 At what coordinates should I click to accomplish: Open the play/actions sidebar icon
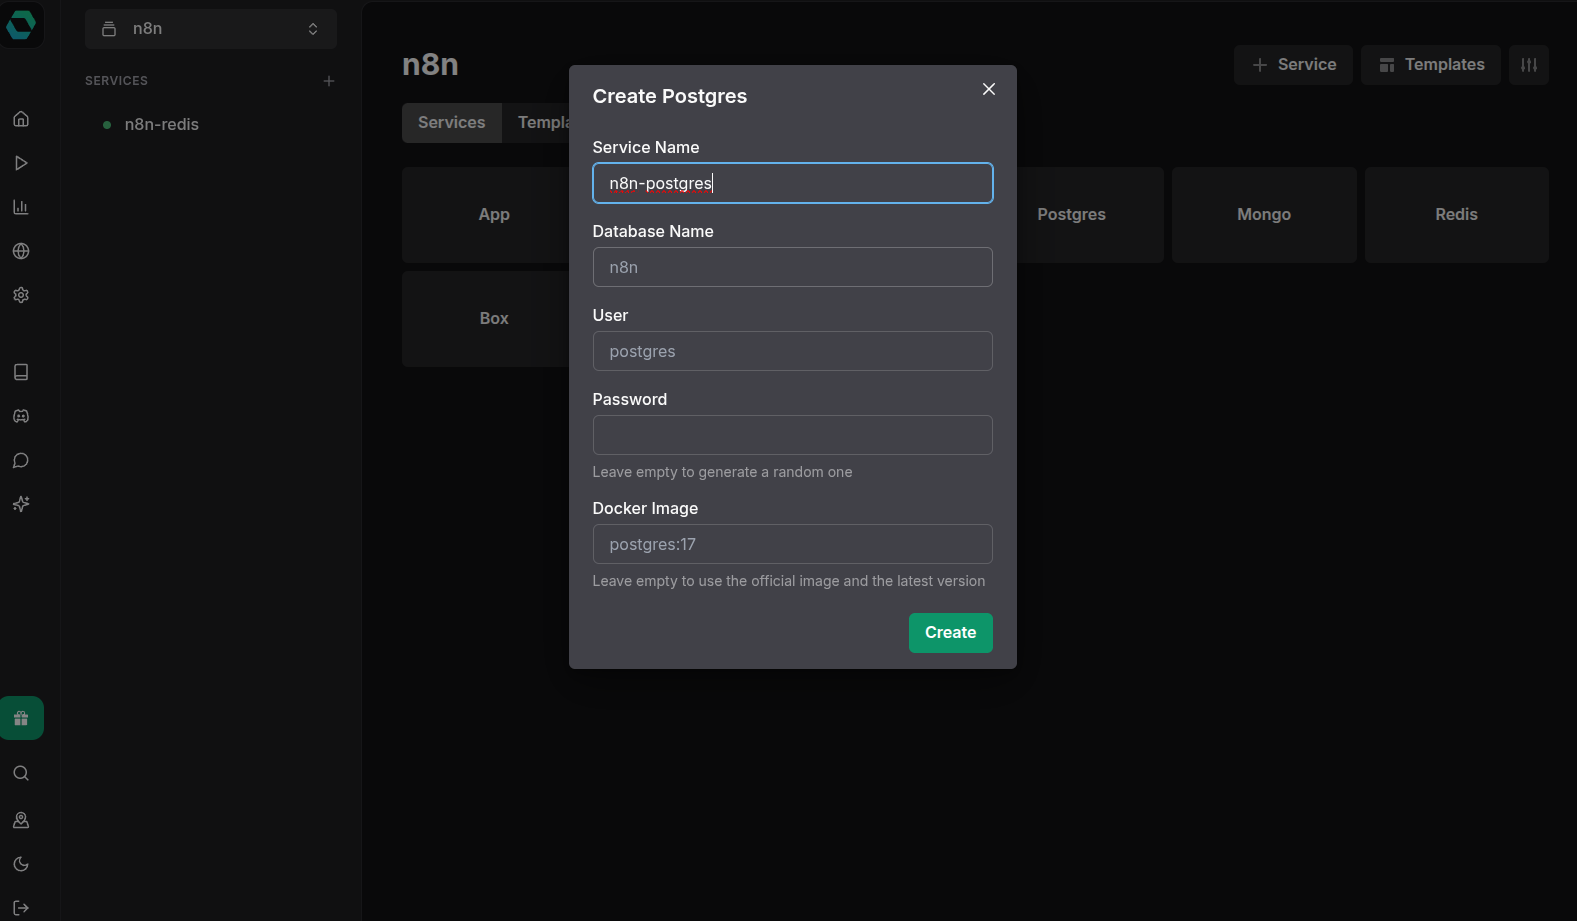click(21, 163)
